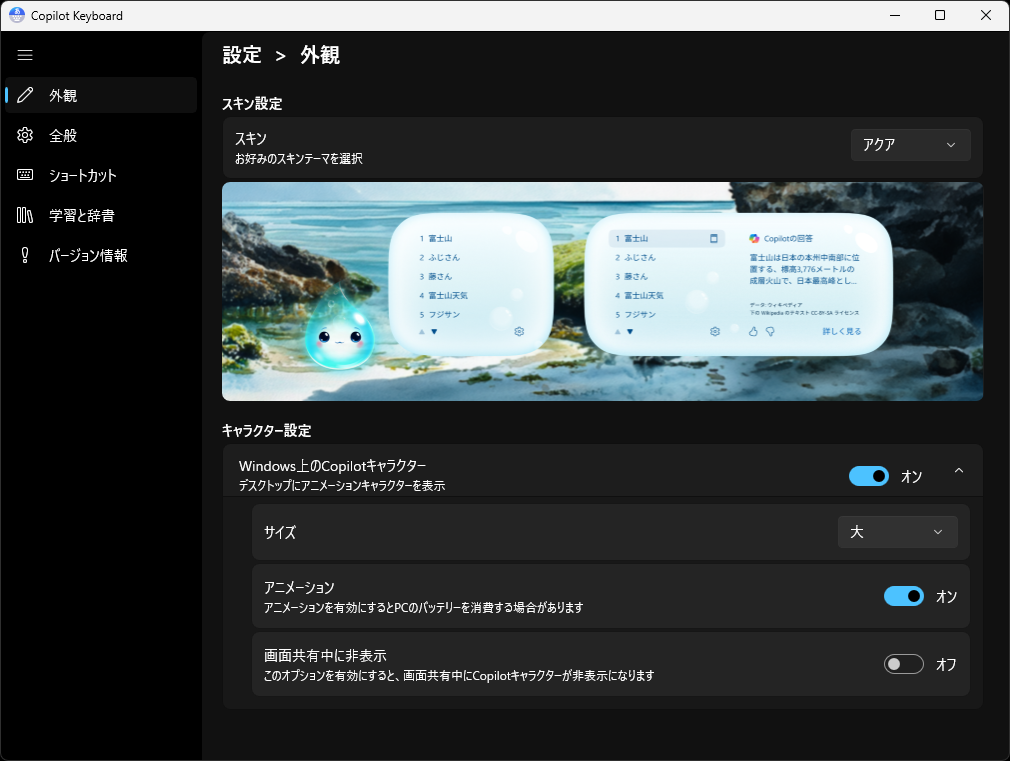Turn off the アニメーション toggle
The height and width of the screenshot is (761, 1010).
click(904, 596)
